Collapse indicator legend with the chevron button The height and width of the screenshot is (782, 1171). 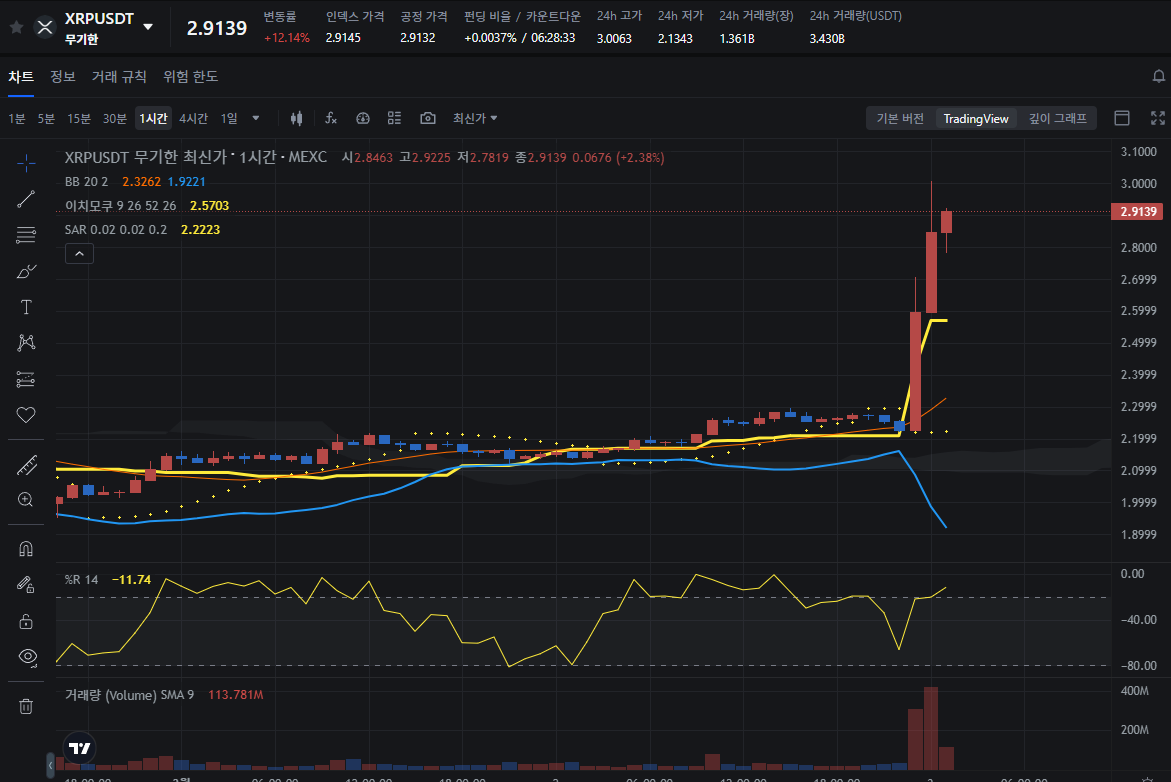[x=79, y=254]
